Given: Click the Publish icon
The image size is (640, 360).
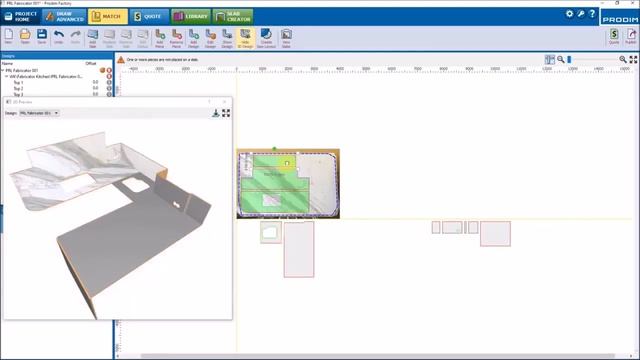Looking at the screenshot, I should coord(631,36).
